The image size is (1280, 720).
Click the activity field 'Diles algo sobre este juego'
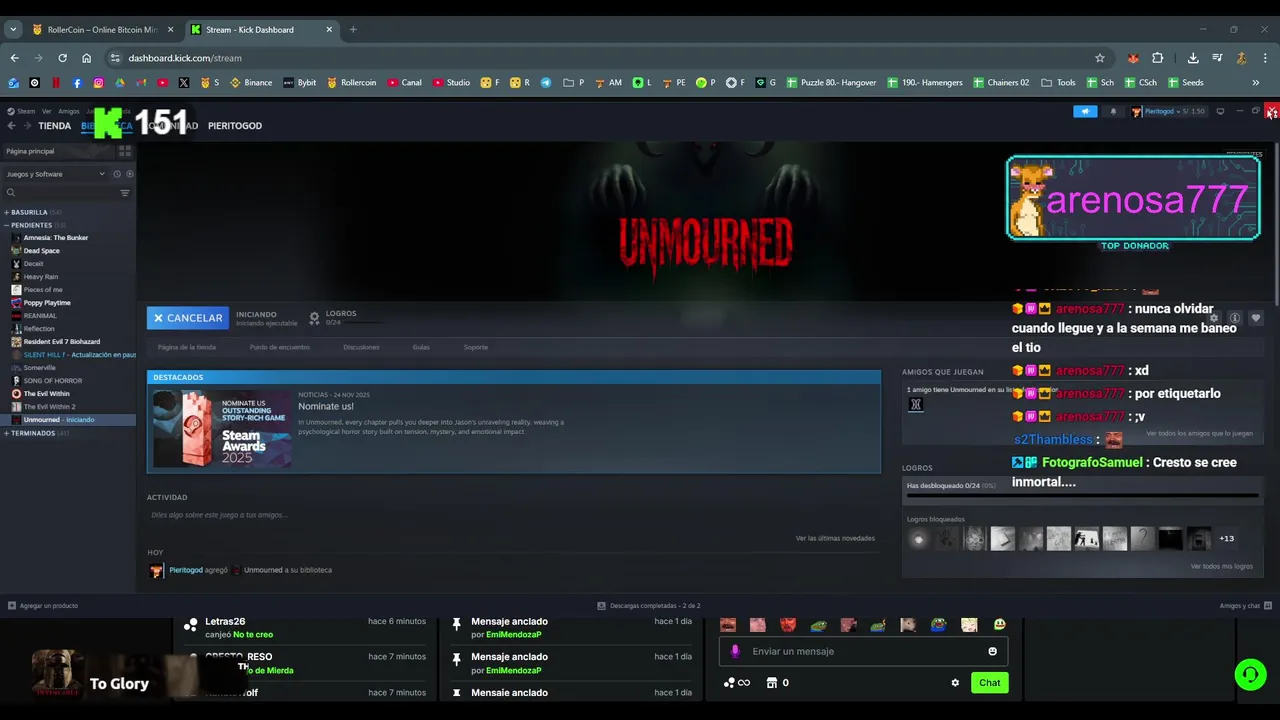[219, 515]
